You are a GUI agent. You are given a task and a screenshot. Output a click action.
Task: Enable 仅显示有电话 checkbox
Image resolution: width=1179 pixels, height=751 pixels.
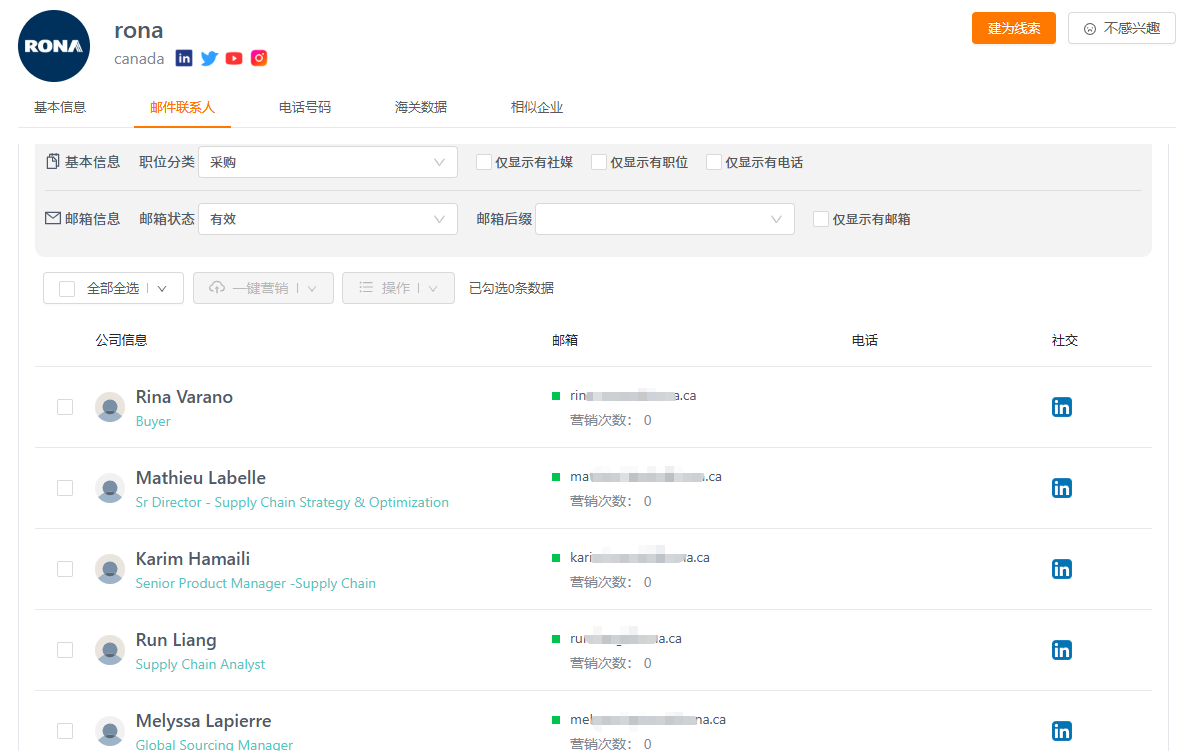coord(714,162)
